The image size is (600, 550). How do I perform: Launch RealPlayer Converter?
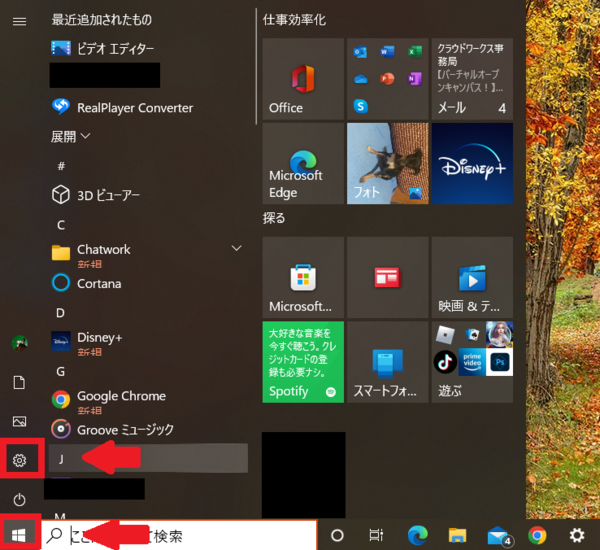point(122,108)
